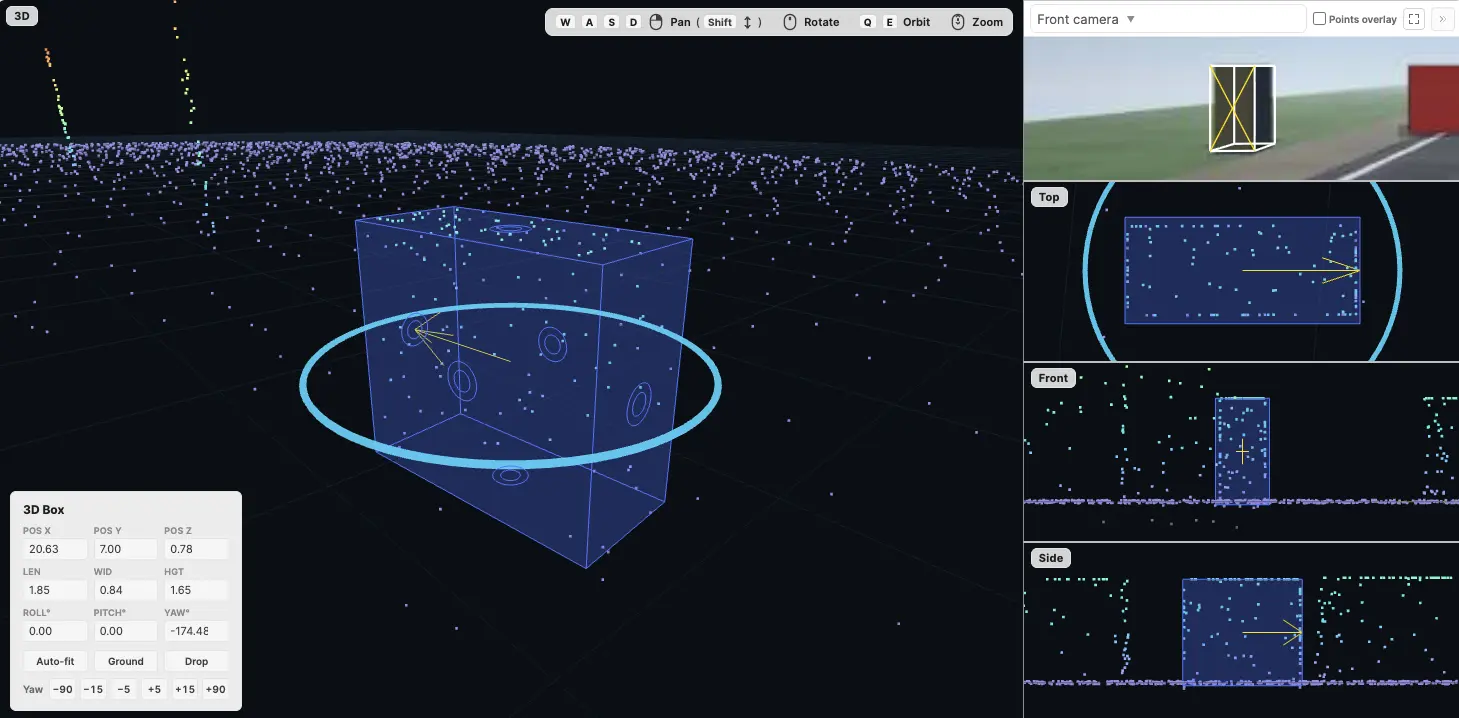Click the Shift key hint
1459x718 pixels.
coord(720,22)
